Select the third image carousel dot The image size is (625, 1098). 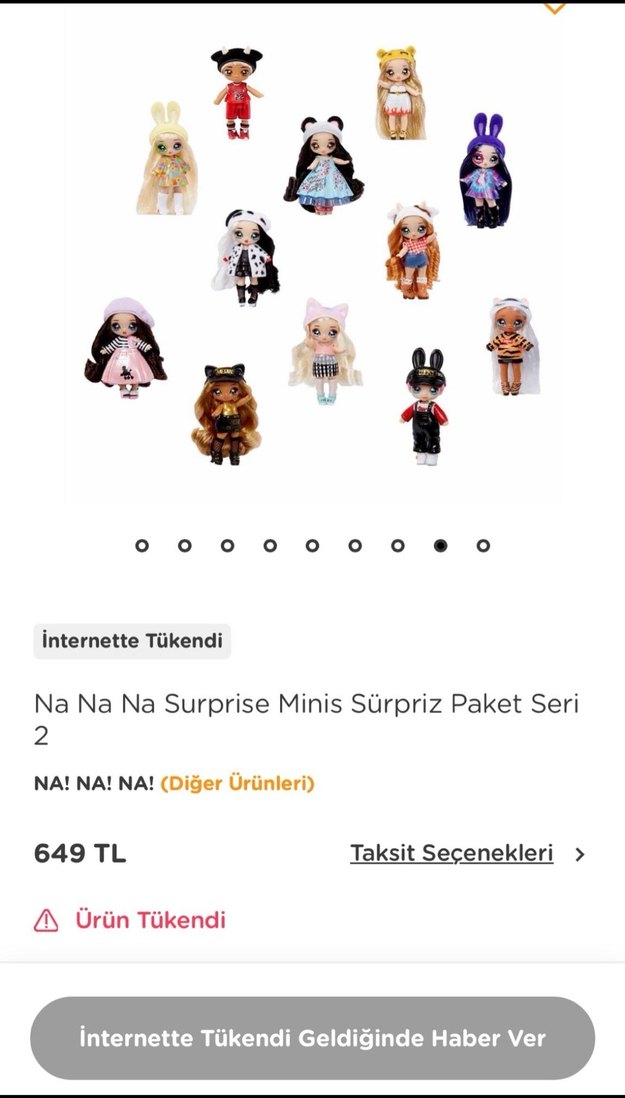(x=227, y=545)
